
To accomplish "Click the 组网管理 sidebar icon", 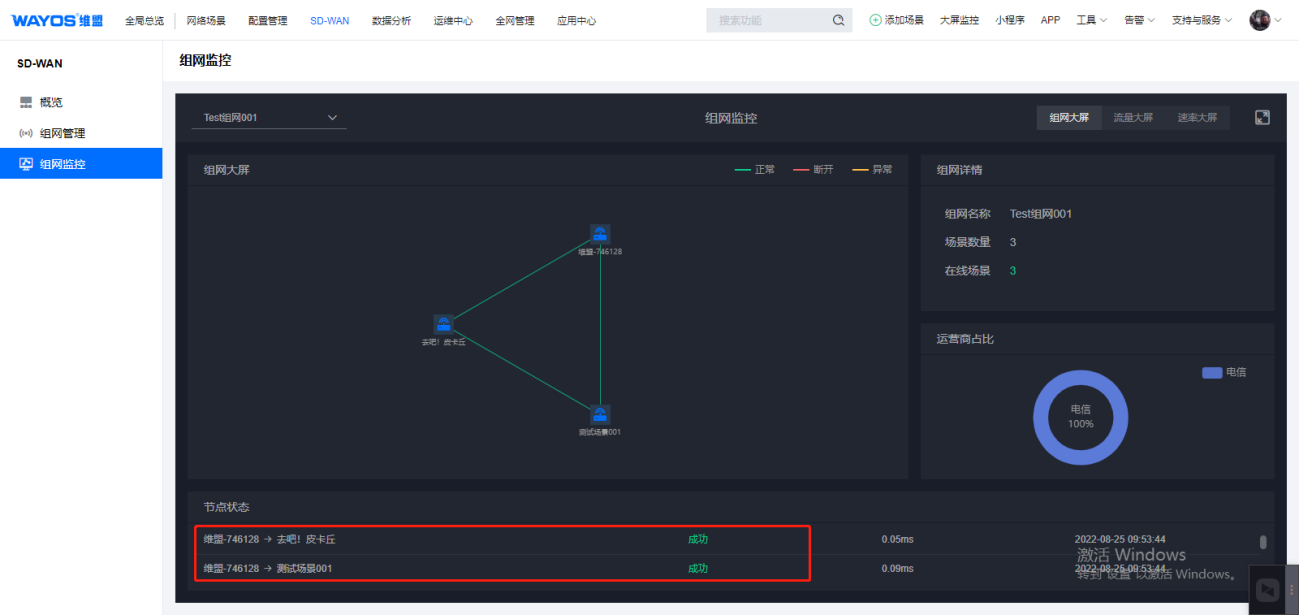I will coord(26,133).
